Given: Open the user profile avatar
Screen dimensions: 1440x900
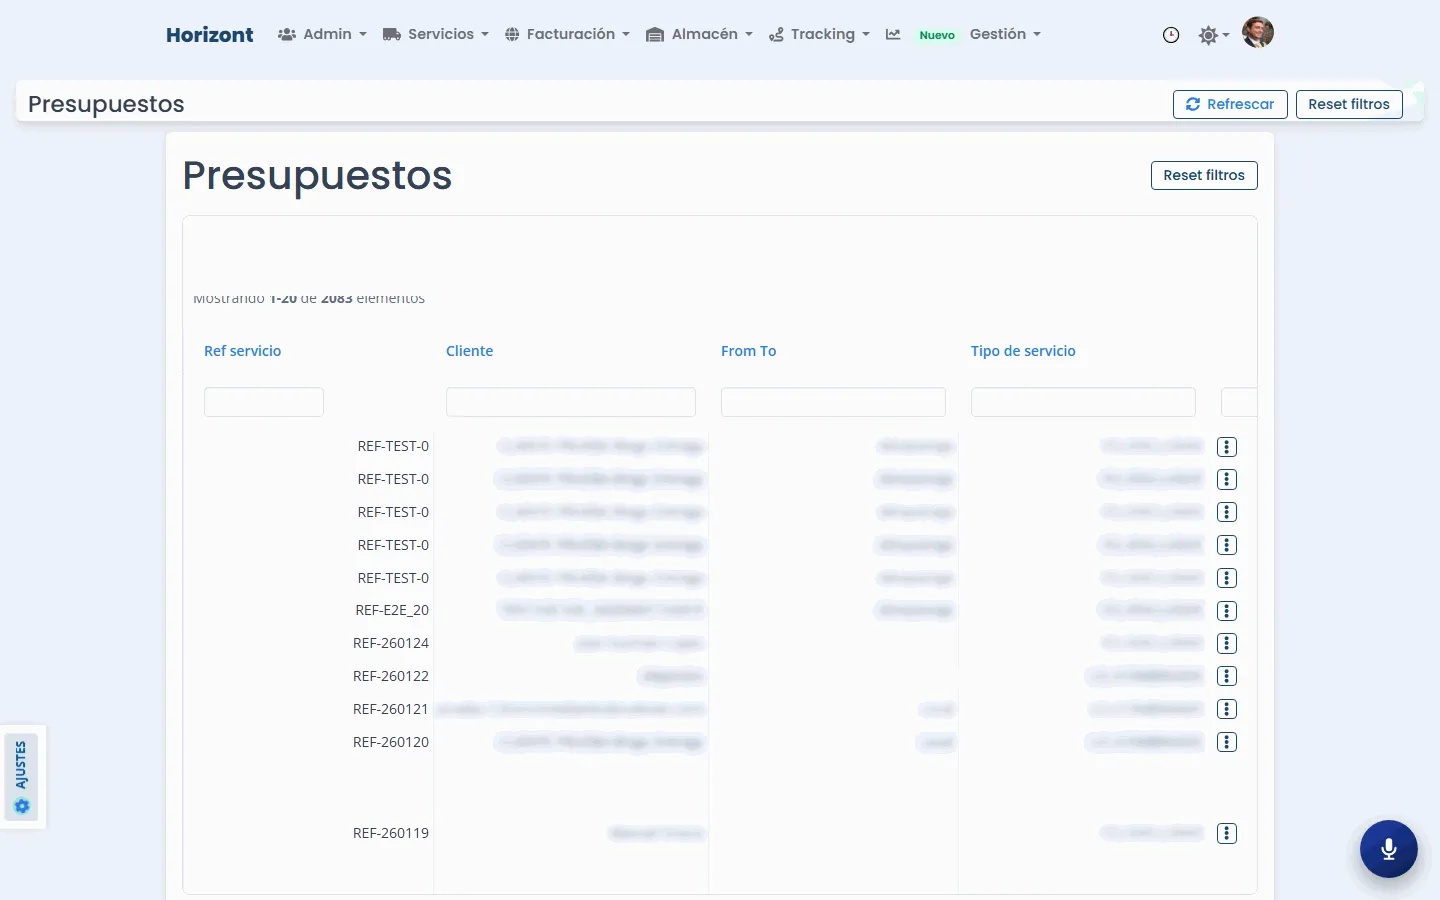Looking at the screenshot, I should 1258,33.
